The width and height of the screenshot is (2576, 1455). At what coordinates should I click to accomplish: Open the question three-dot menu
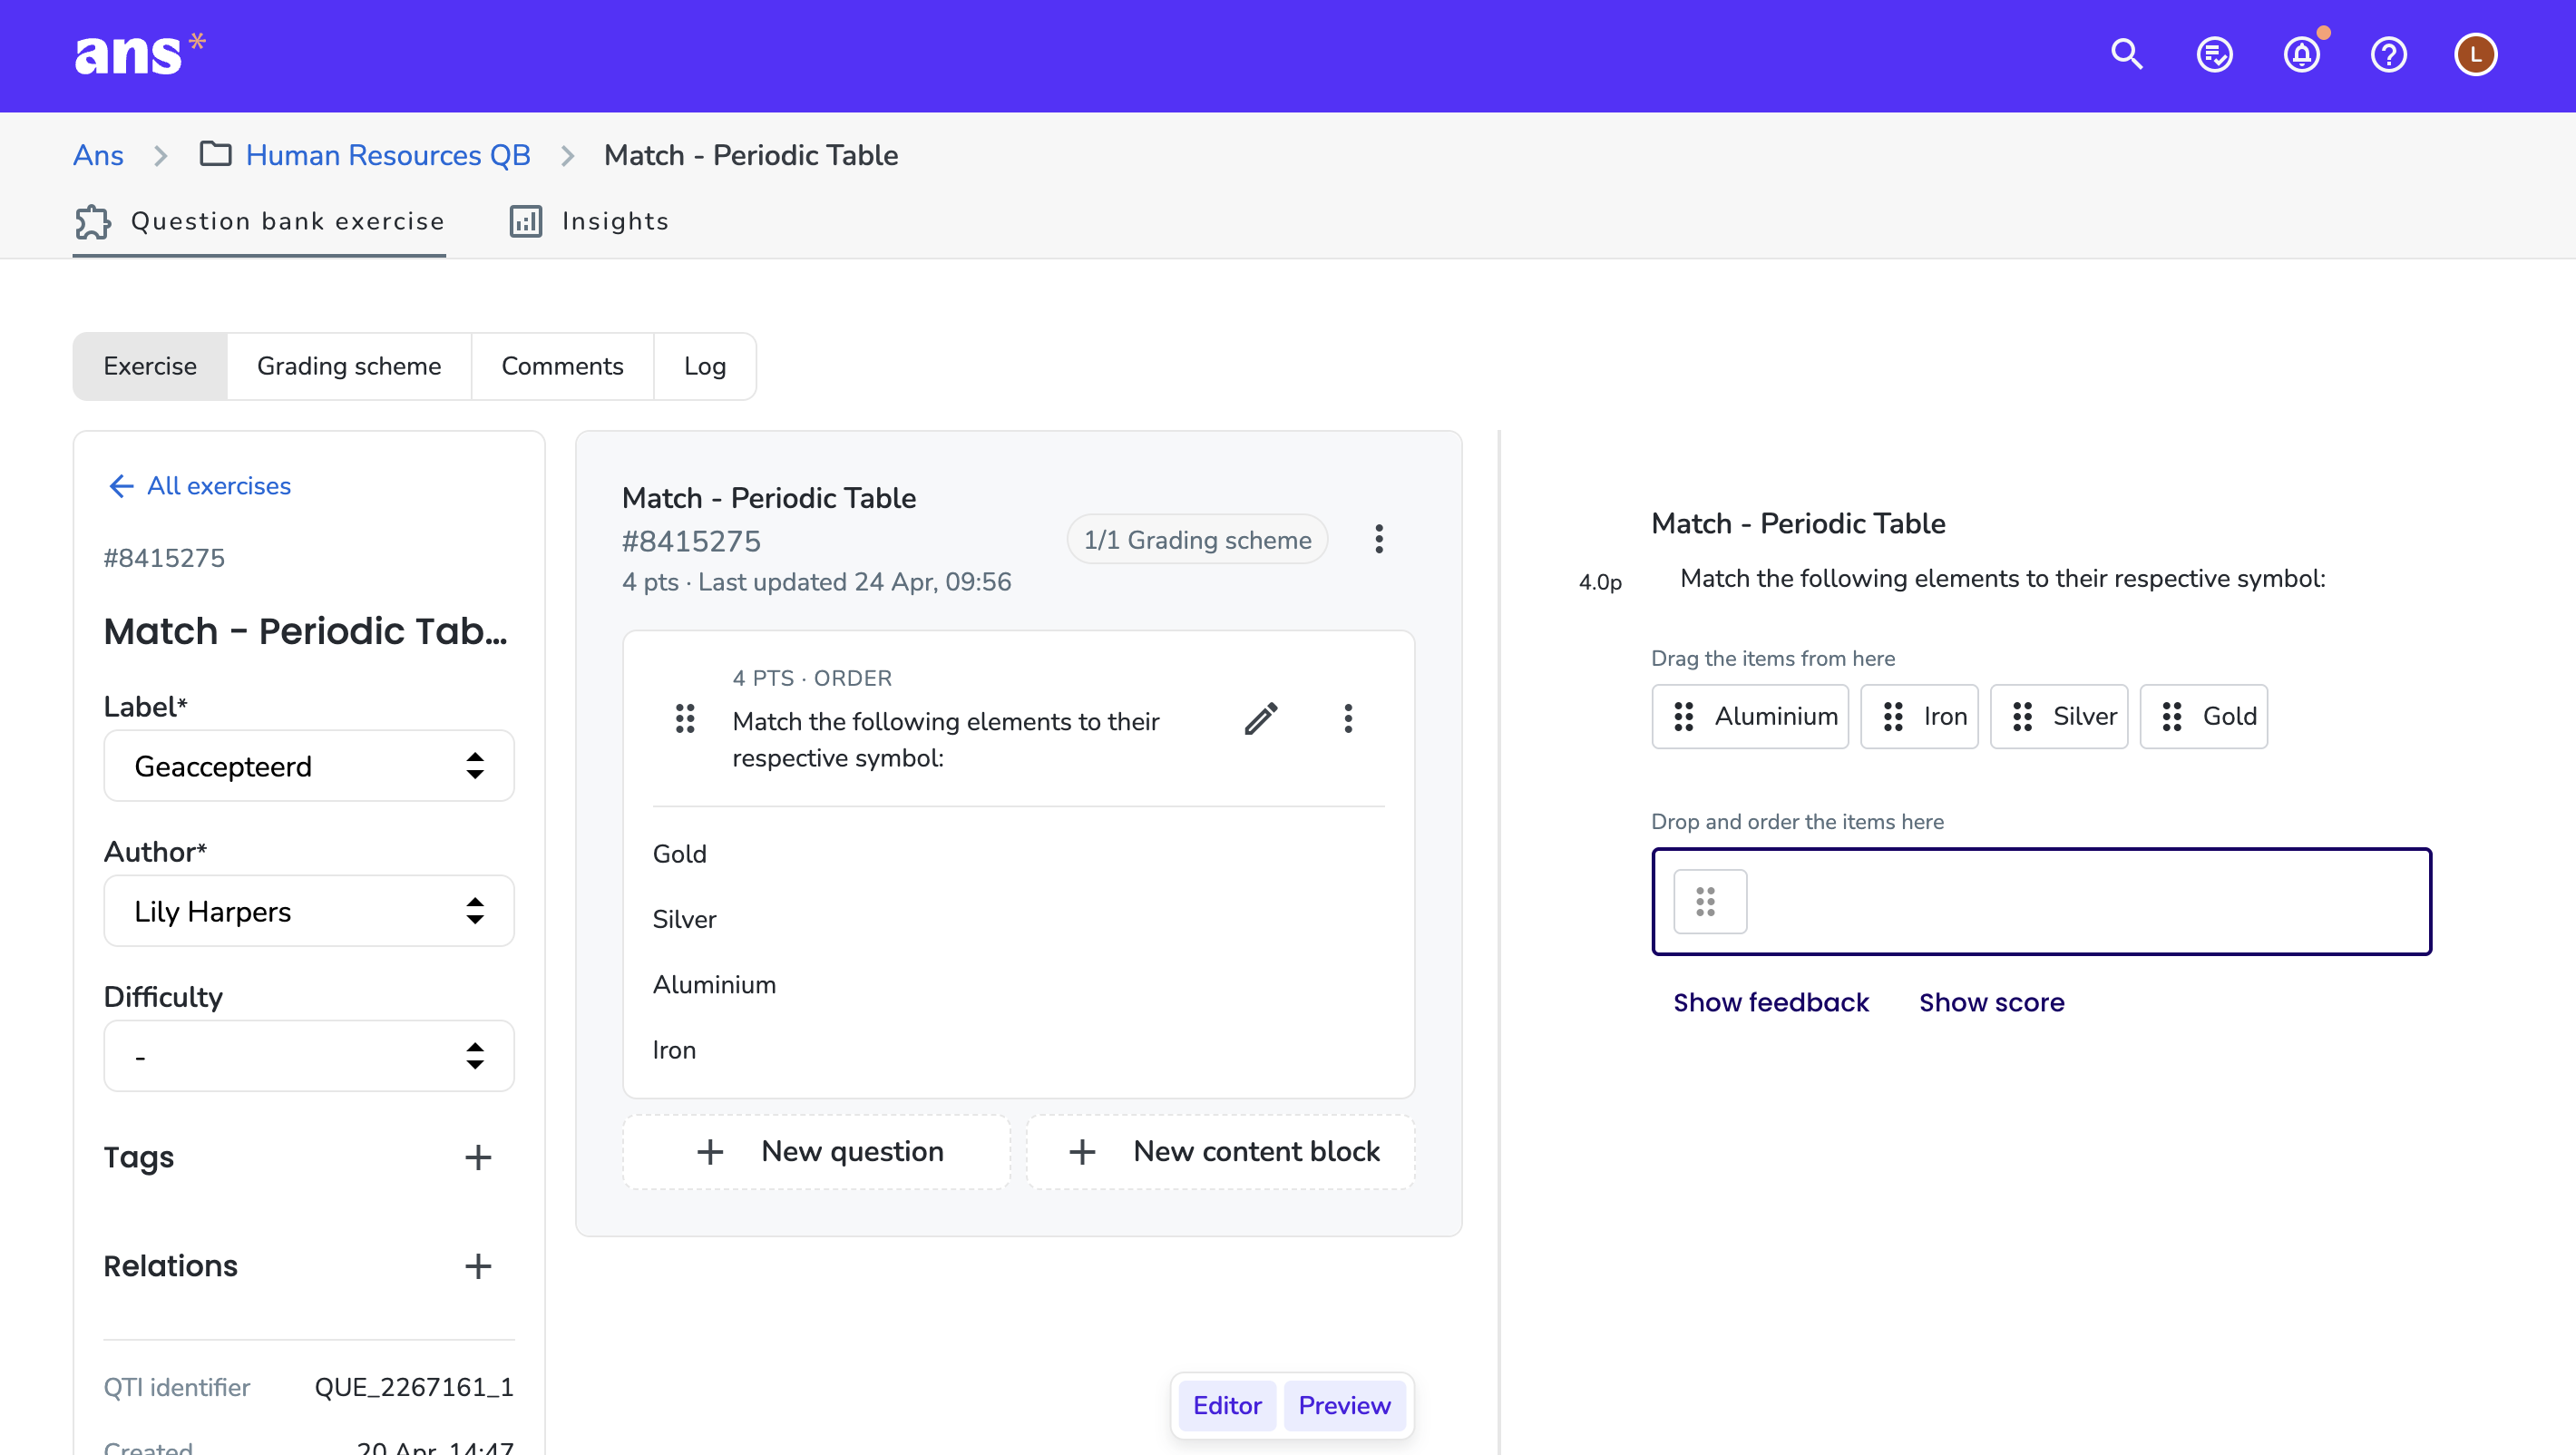1348,719
